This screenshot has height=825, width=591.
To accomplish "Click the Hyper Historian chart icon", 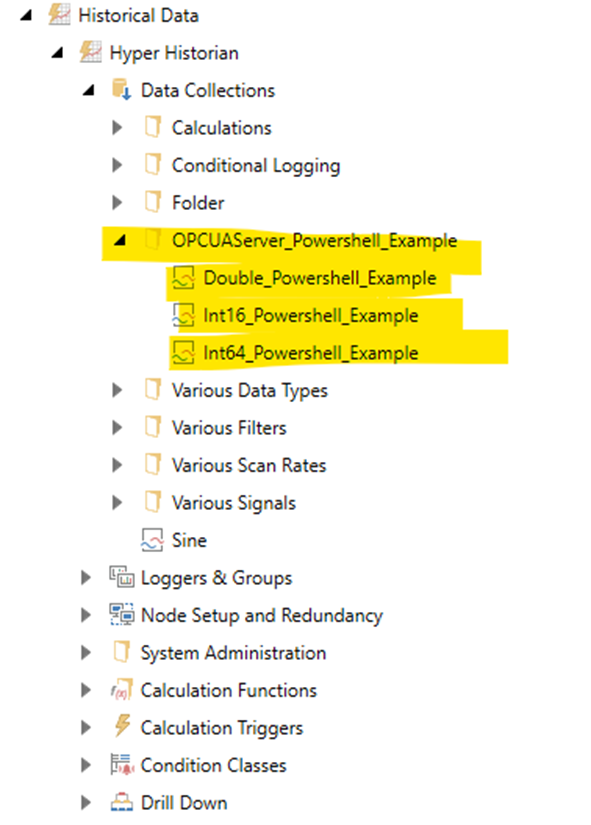I will point(91,53).
